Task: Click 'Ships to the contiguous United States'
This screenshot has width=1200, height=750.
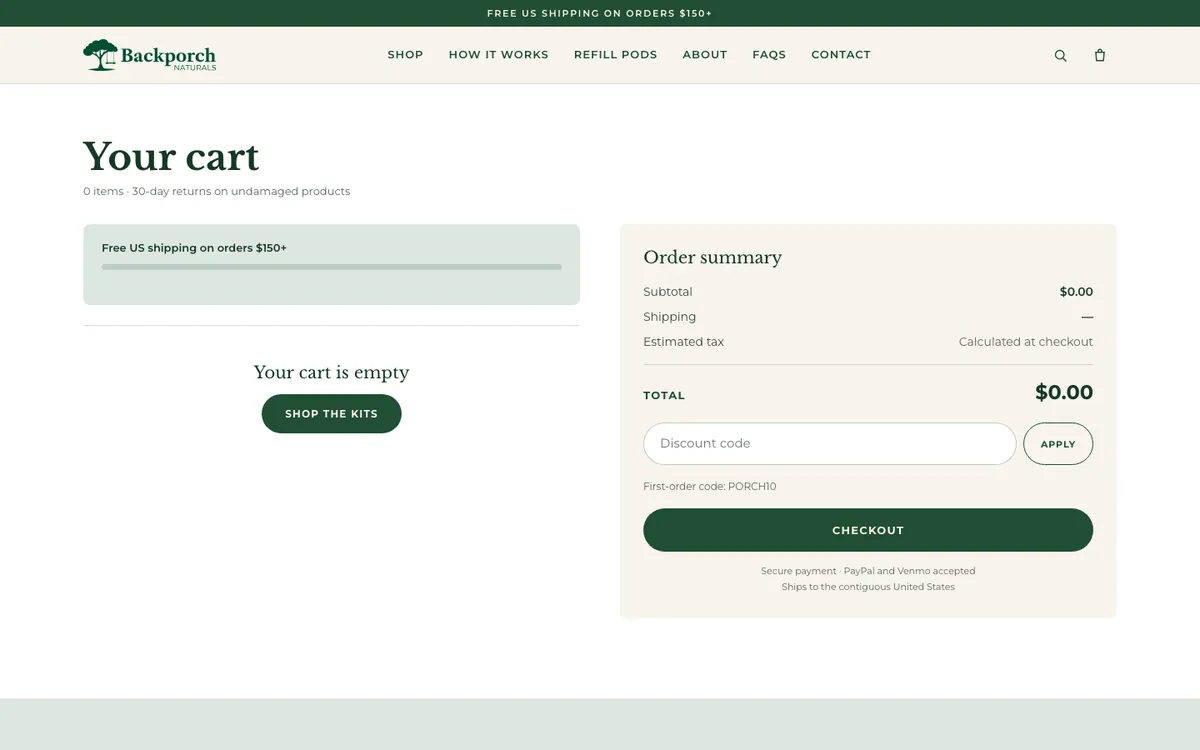Action: pos(868,587)
